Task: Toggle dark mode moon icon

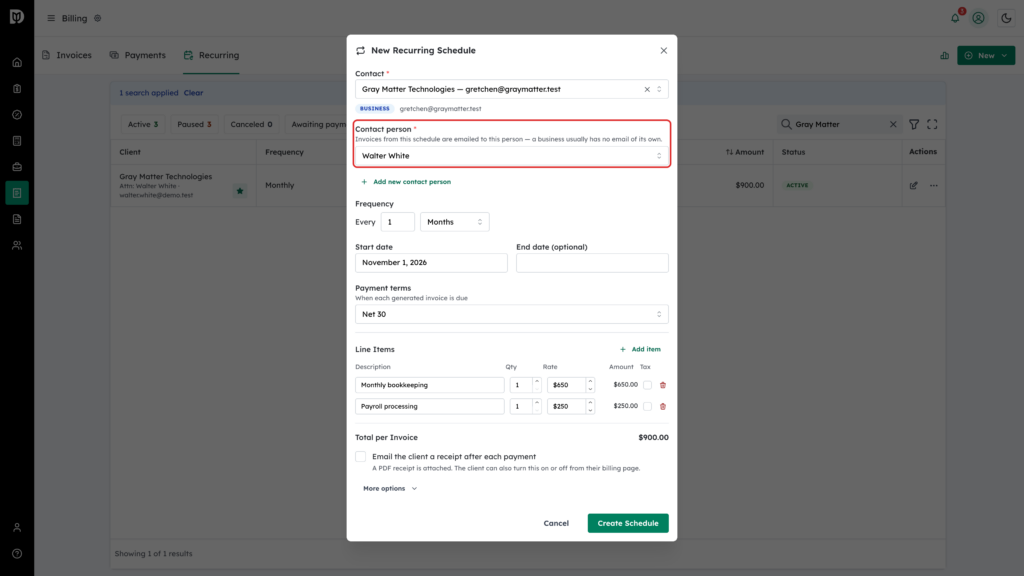Action: (x=1006, y=18)
